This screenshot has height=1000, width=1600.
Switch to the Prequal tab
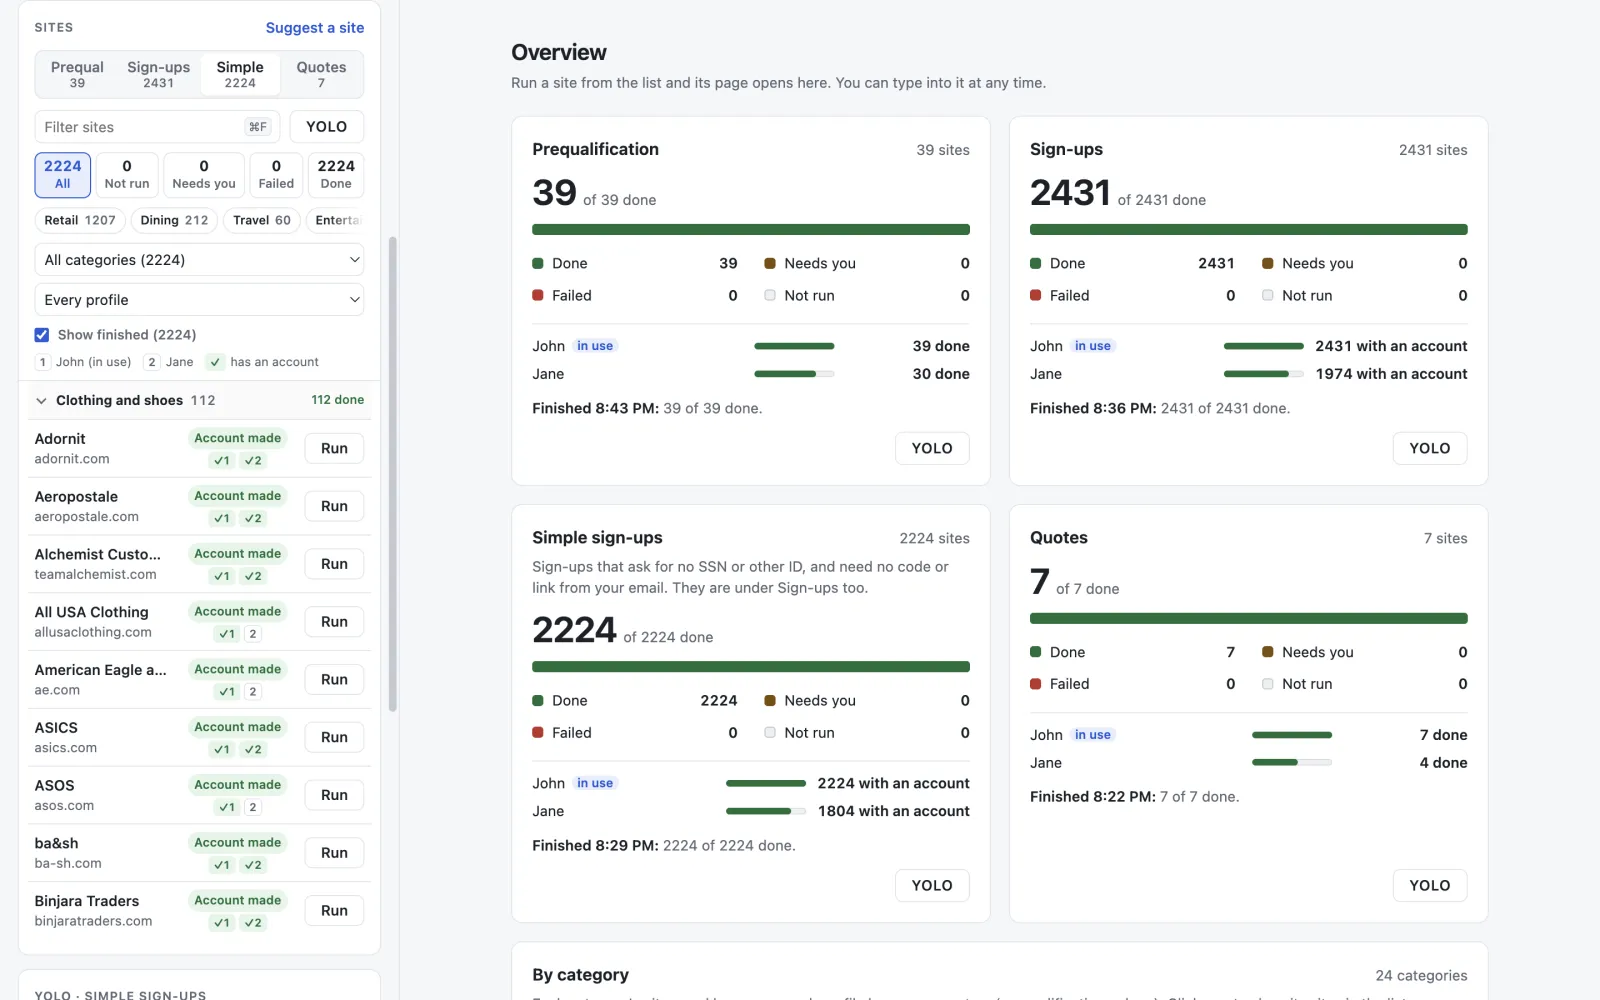tap(77, 74)
